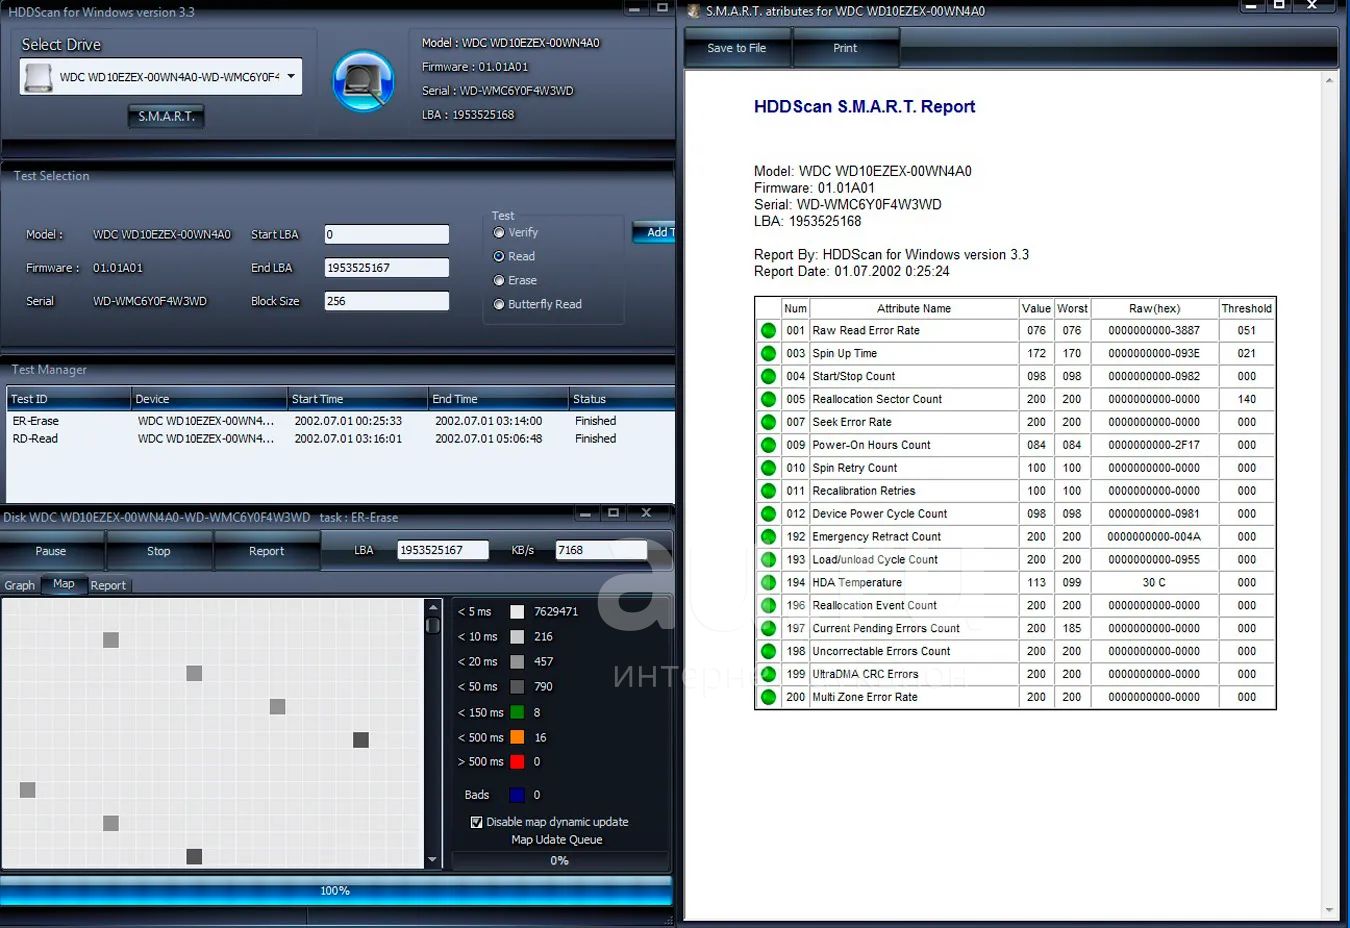Click green status icon for Raw Read Error Rate
The image size is (1350, 928).
[x=768, y=331]
